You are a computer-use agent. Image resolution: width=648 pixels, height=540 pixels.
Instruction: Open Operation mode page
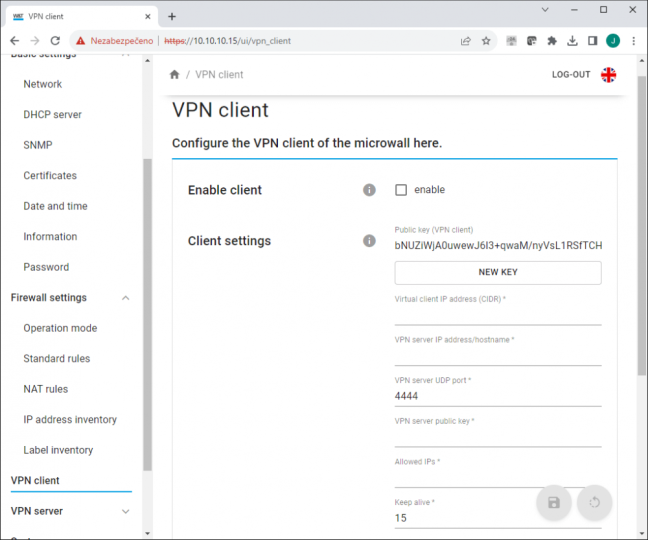[60, 328]
